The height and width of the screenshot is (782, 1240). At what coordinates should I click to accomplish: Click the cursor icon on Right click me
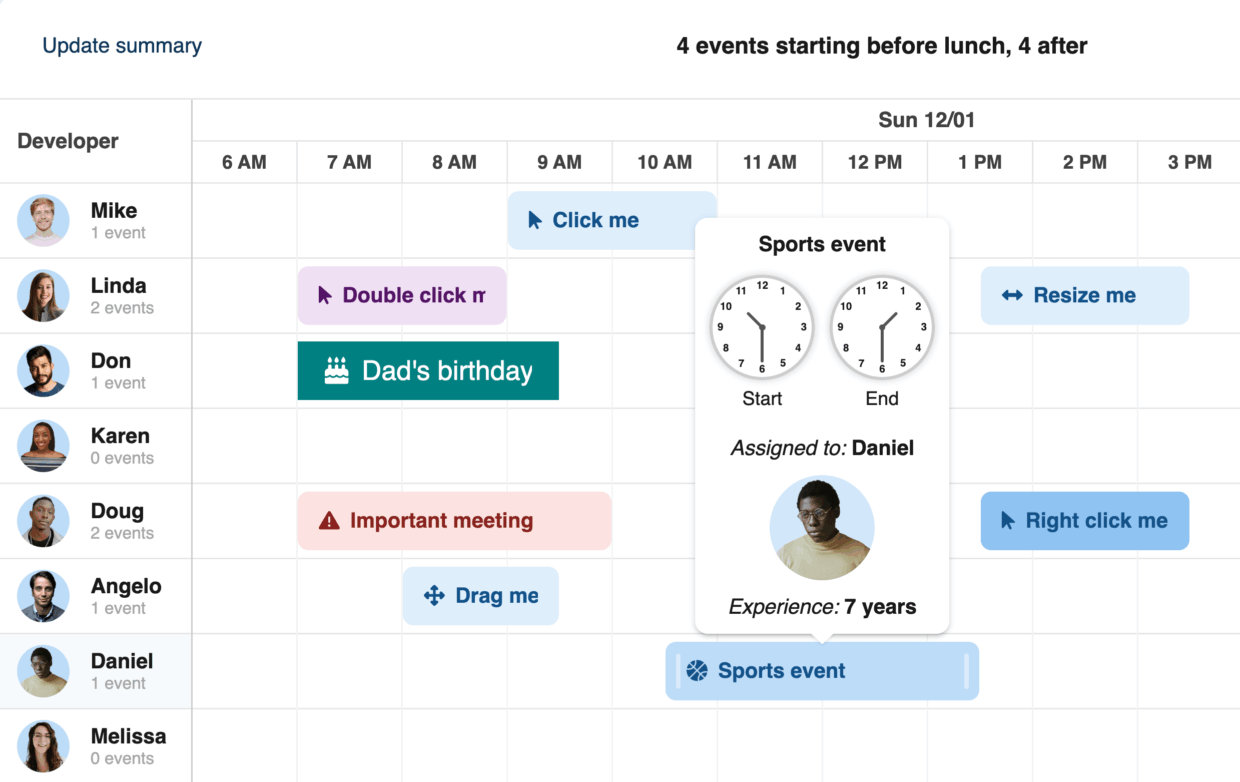point(1008,521)
